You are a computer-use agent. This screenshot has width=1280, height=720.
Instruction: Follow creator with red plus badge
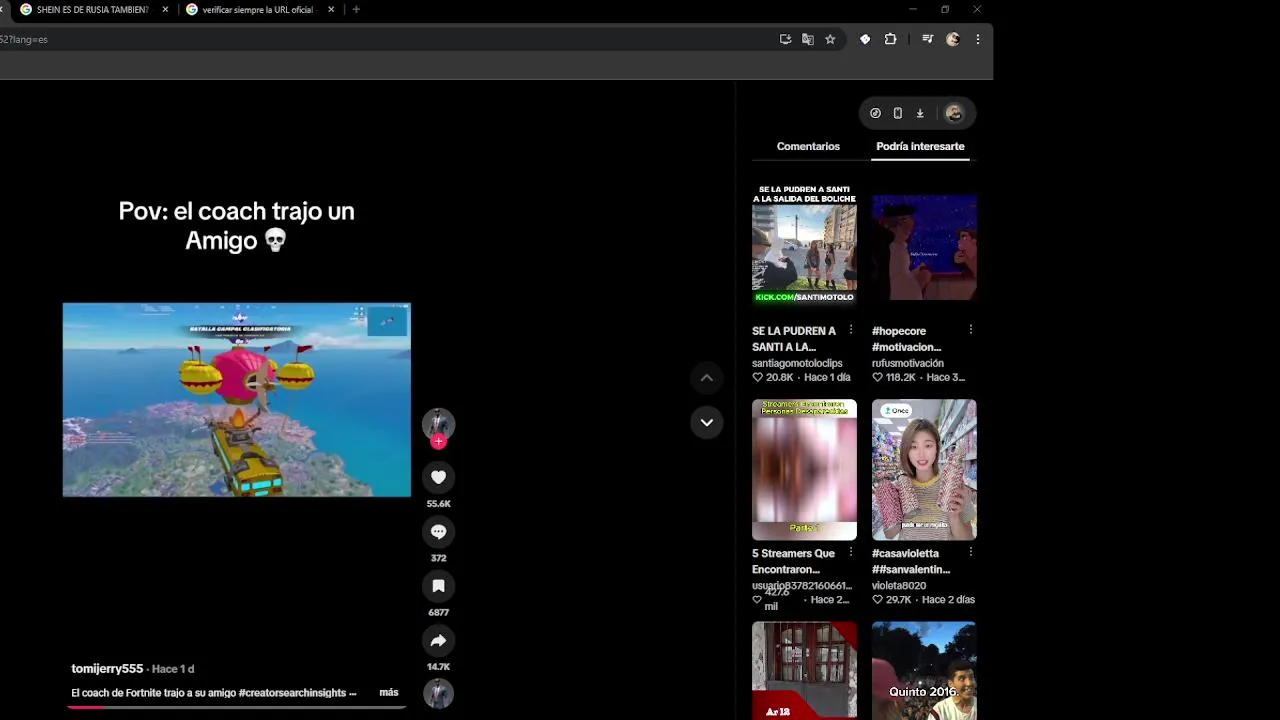438,441
